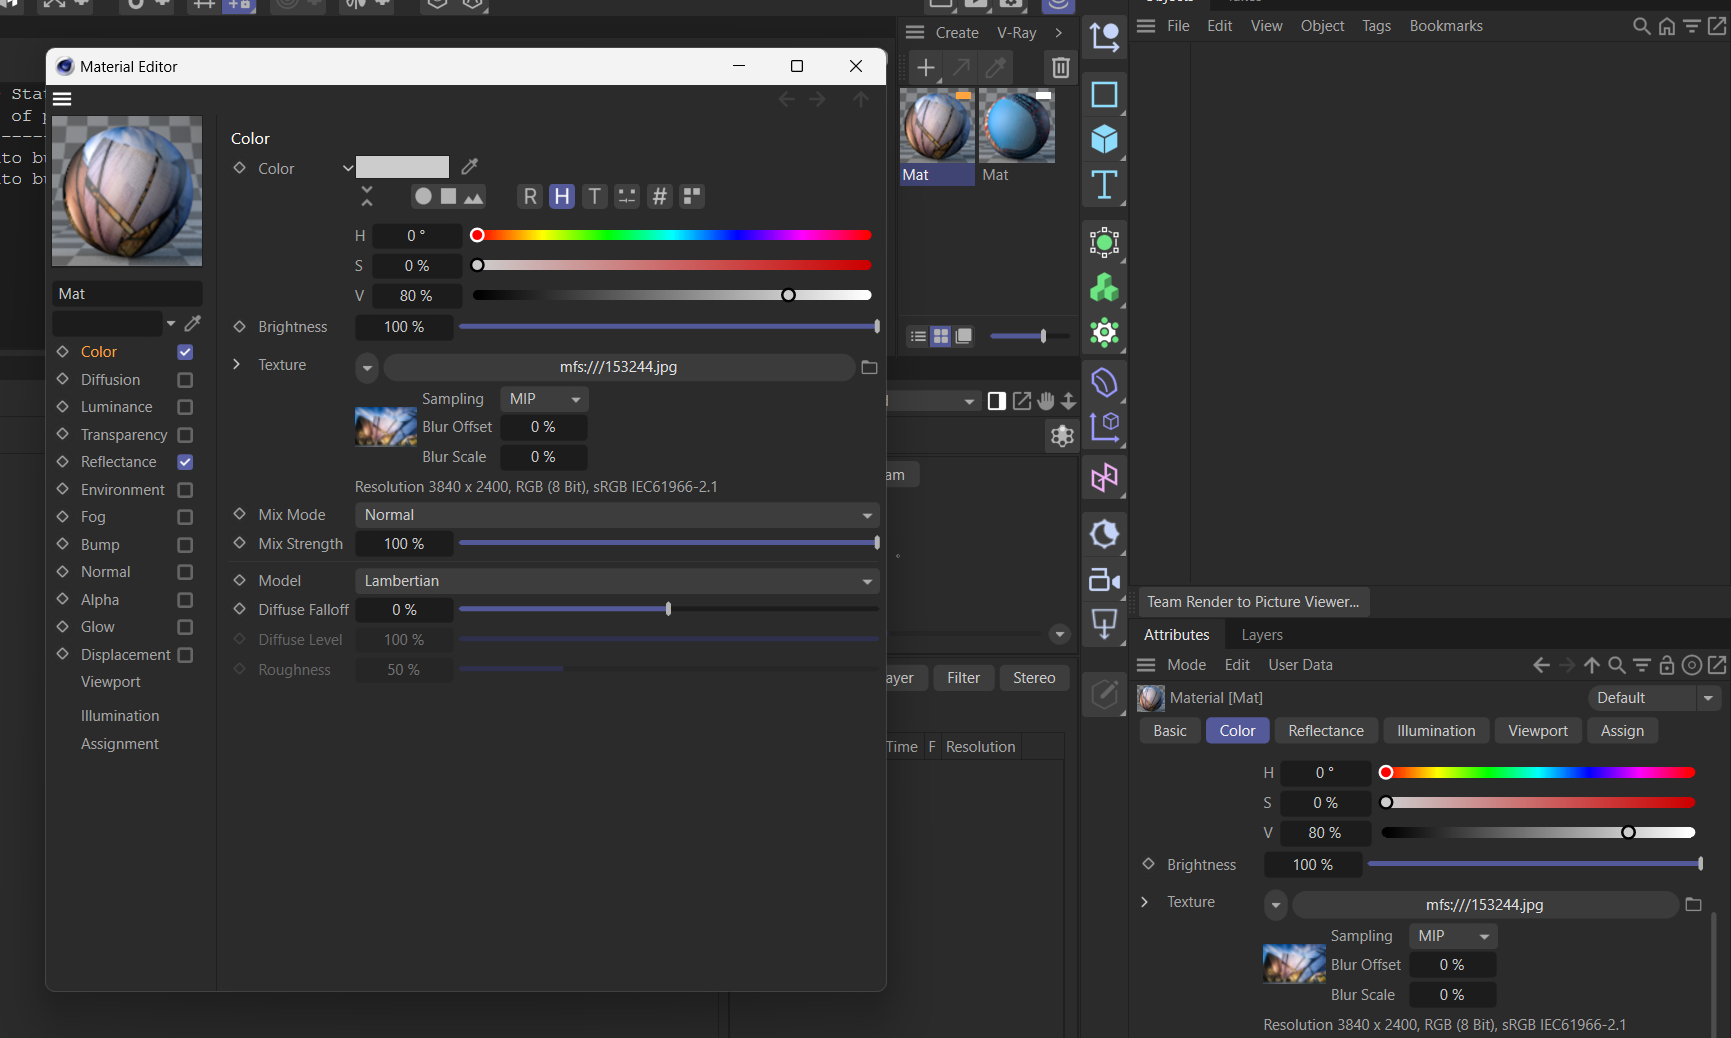Click the Diffuse Falloff slider
The width and height of the screenshot is (1731, 1038).
click(x=668, y=609)
